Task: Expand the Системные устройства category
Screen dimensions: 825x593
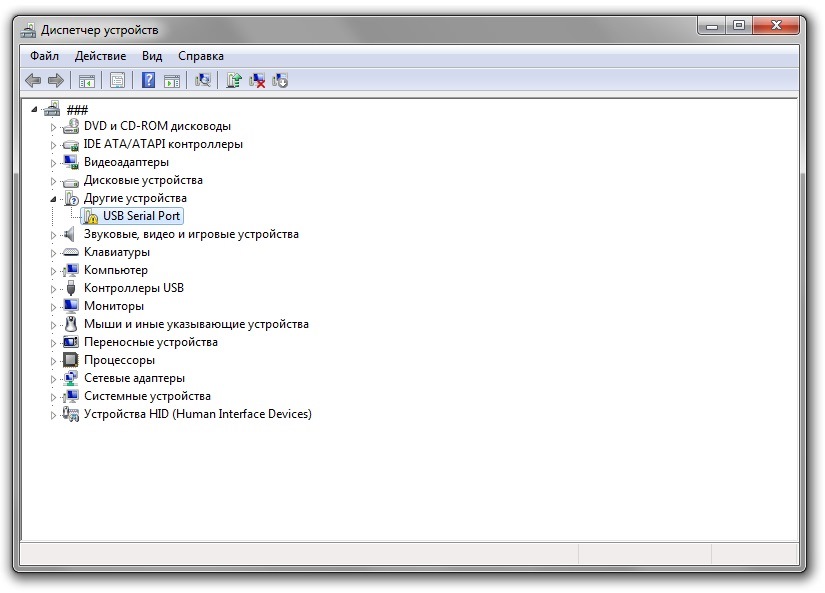Action: (53, 397)
